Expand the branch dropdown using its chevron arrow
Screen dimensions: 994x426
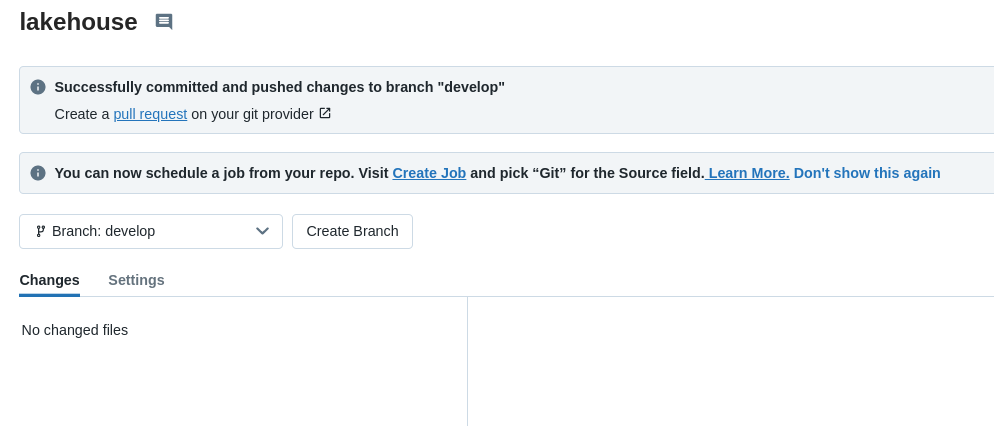click(x=262, y=231)
